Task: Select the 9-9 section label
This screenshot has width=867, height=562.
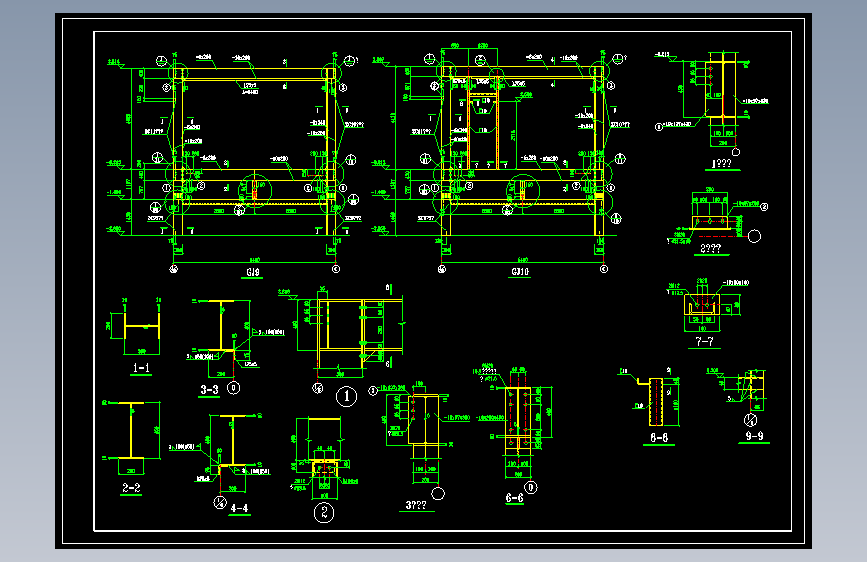Action: 754,436
